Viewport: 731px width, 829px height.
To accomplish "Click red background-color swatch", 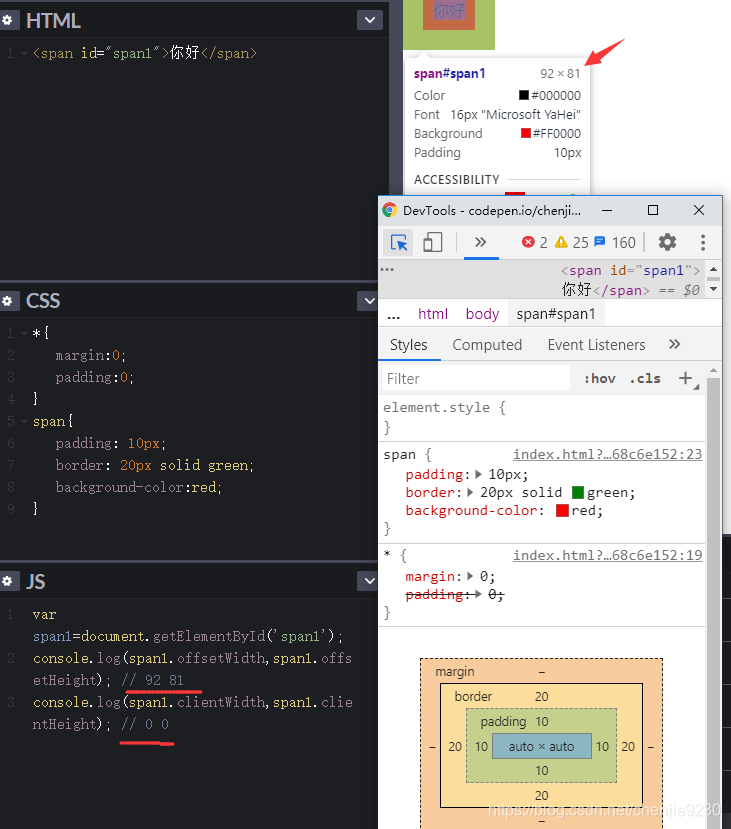I will tap(562, 511).
